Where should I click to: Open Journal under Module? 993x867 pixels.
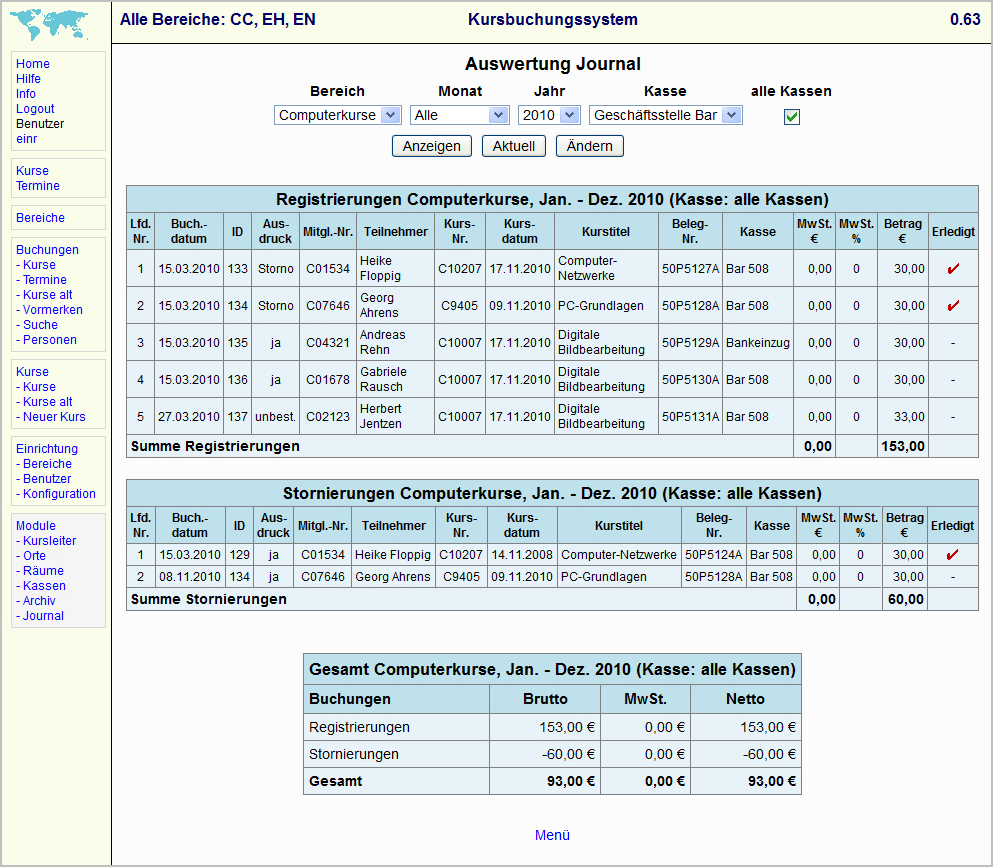(44, 616)
